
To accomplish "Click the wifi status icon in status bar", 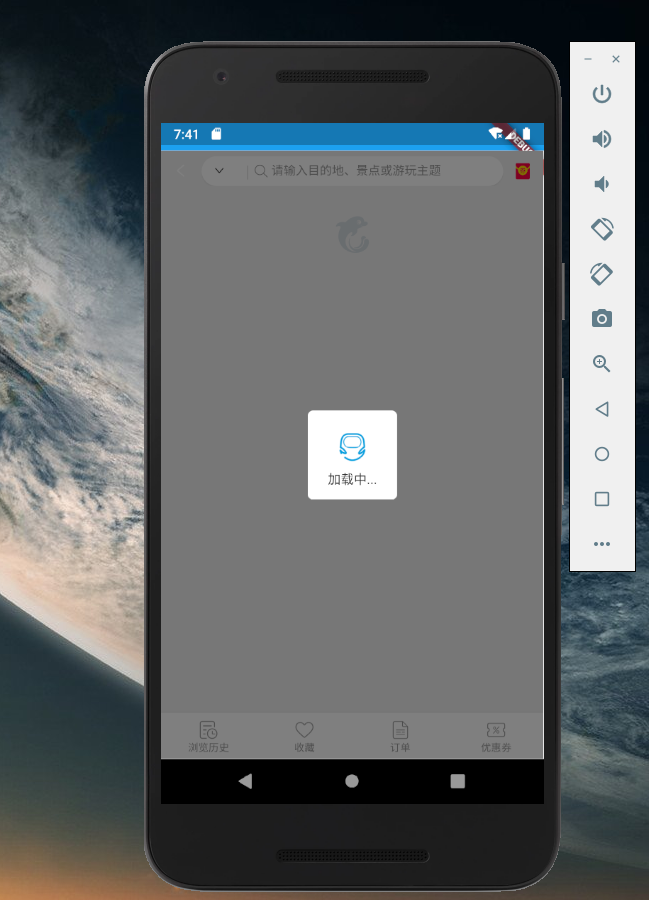I will coord(495,134).
